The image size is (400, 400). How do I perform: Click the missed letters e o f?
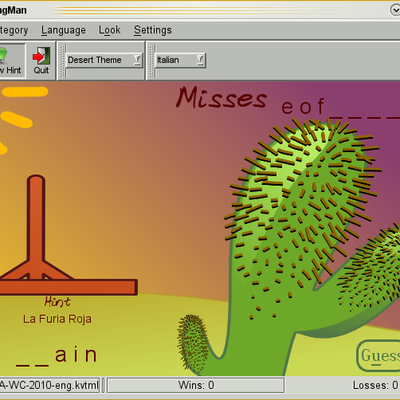(303, 106)
